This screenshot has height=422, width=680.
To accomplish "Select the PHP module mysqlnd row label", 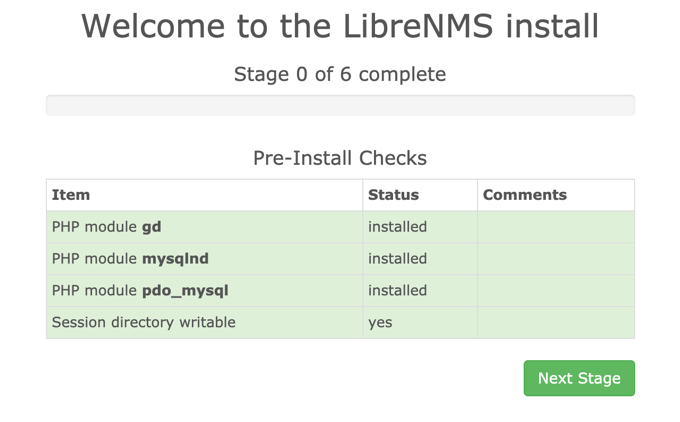I will pyautogui.click(x=130, y=259).
